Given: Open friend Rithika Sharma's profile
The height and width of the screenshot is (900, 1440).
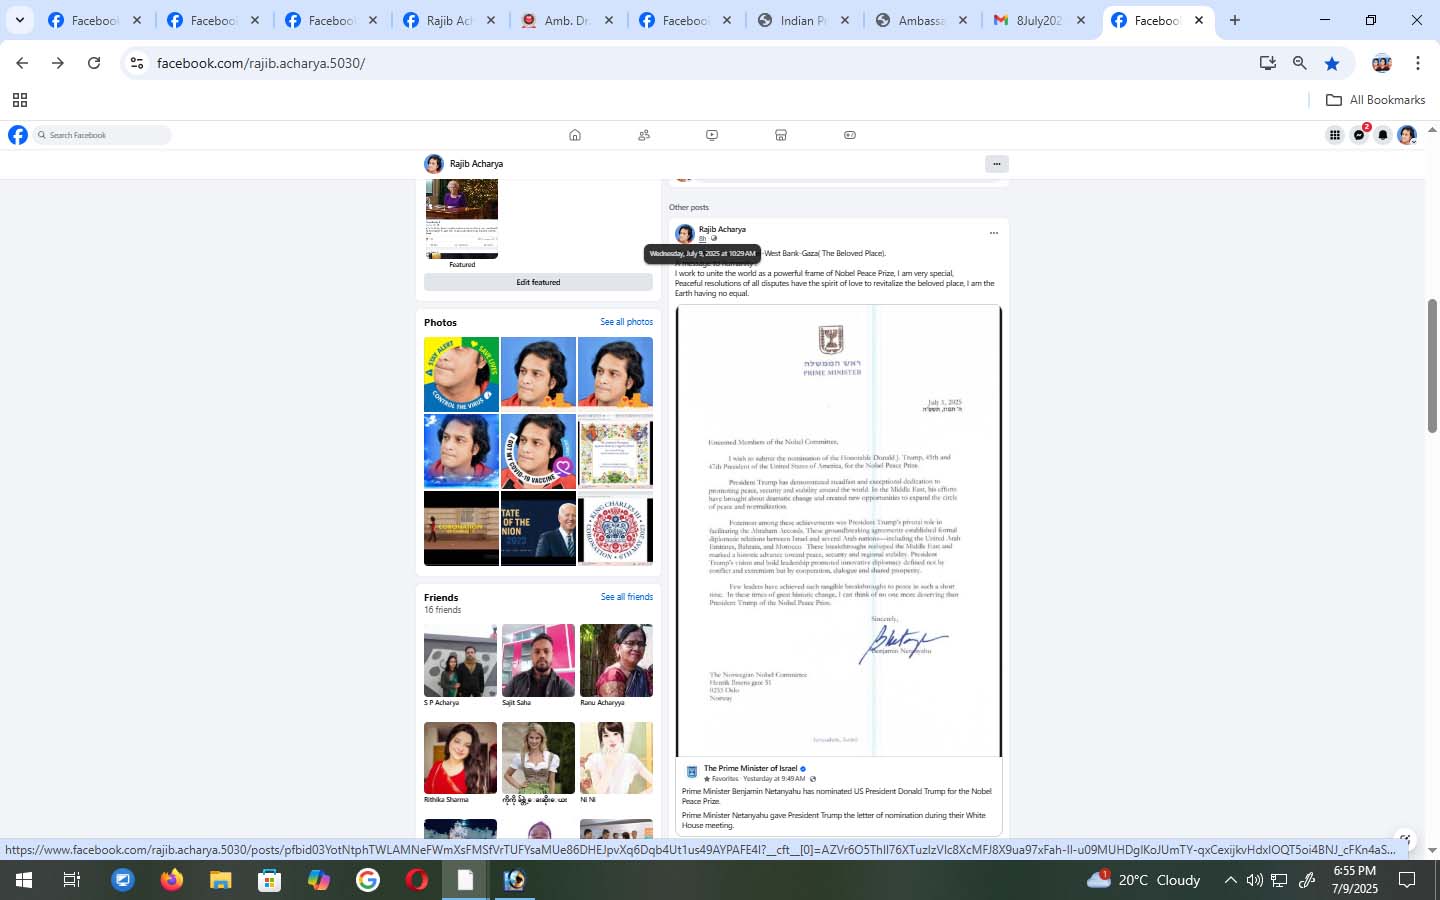Looking at the screenshot, I should [460, 758].
